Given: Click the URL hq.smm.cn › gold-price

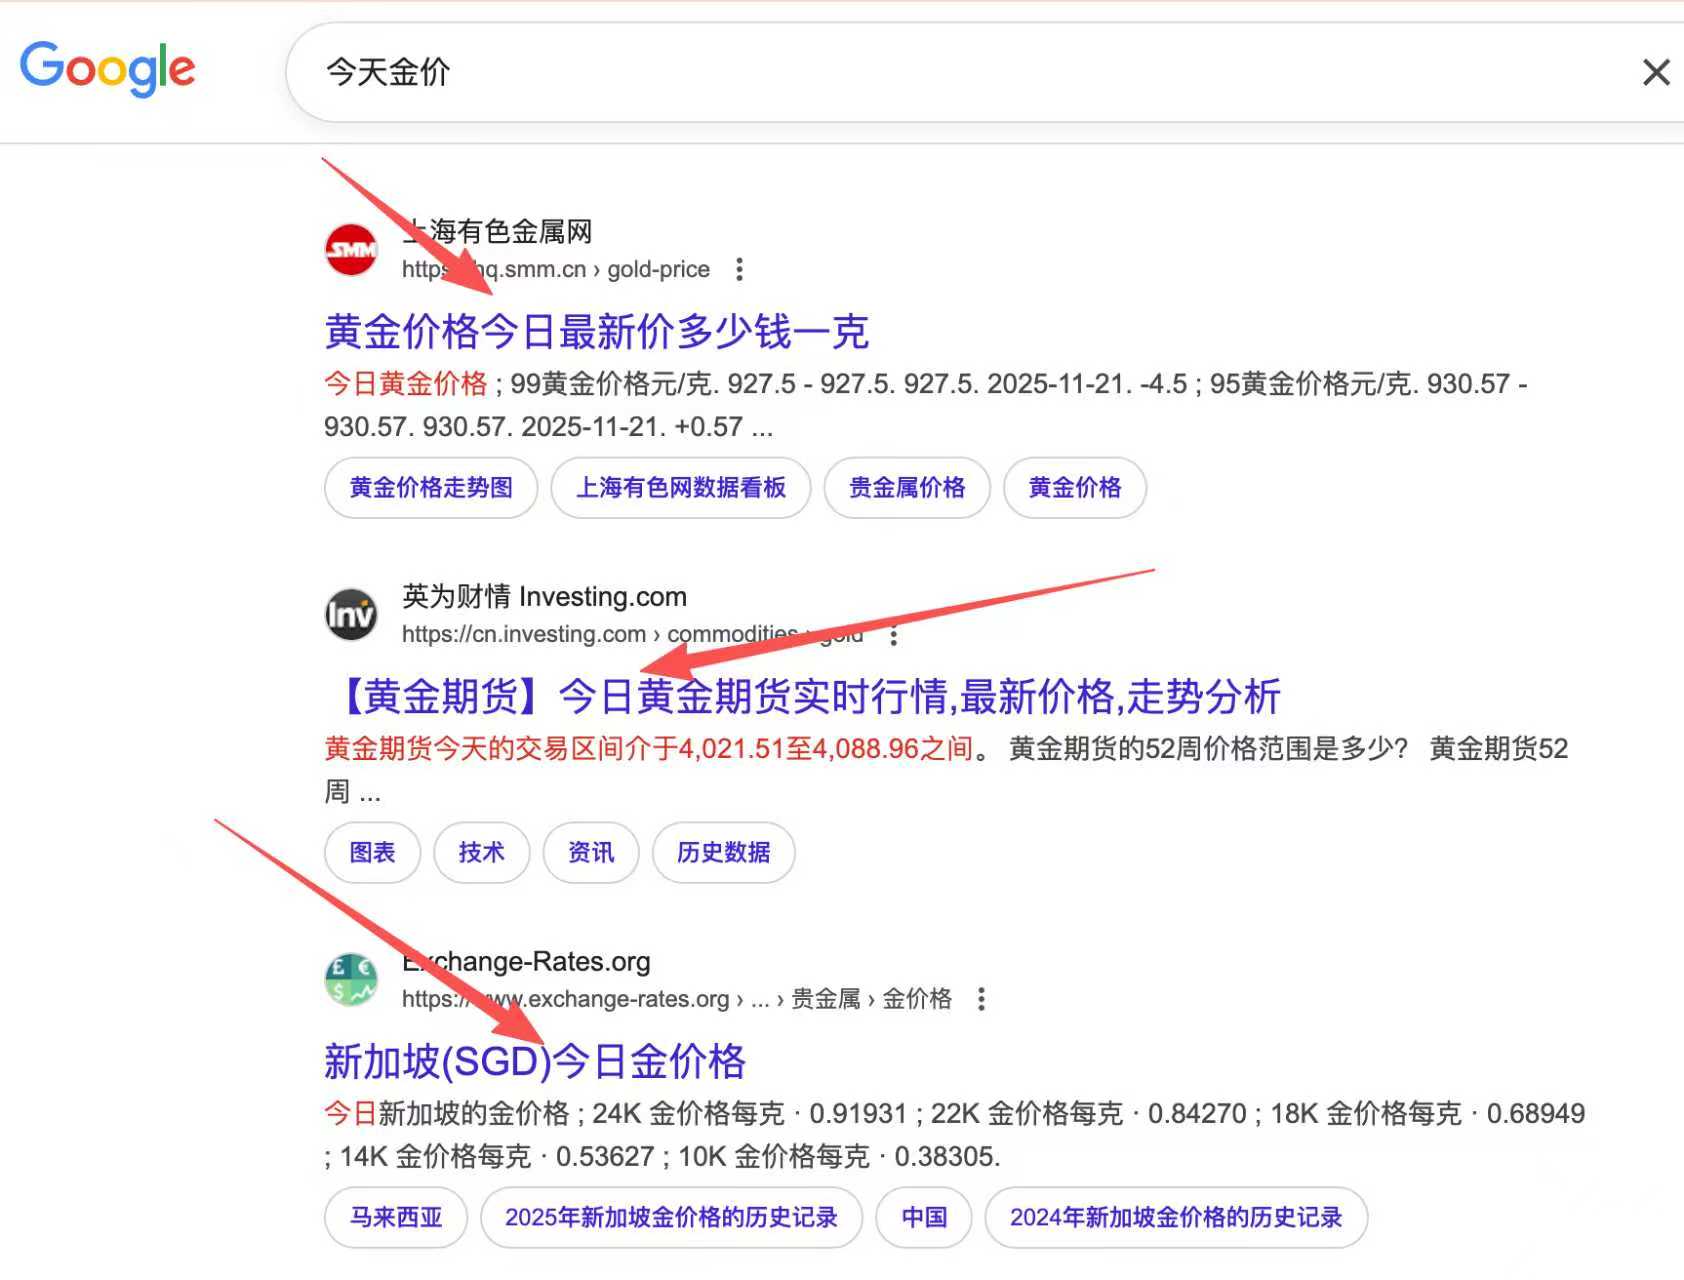Looking at the screenshot, I should point(556,269).
